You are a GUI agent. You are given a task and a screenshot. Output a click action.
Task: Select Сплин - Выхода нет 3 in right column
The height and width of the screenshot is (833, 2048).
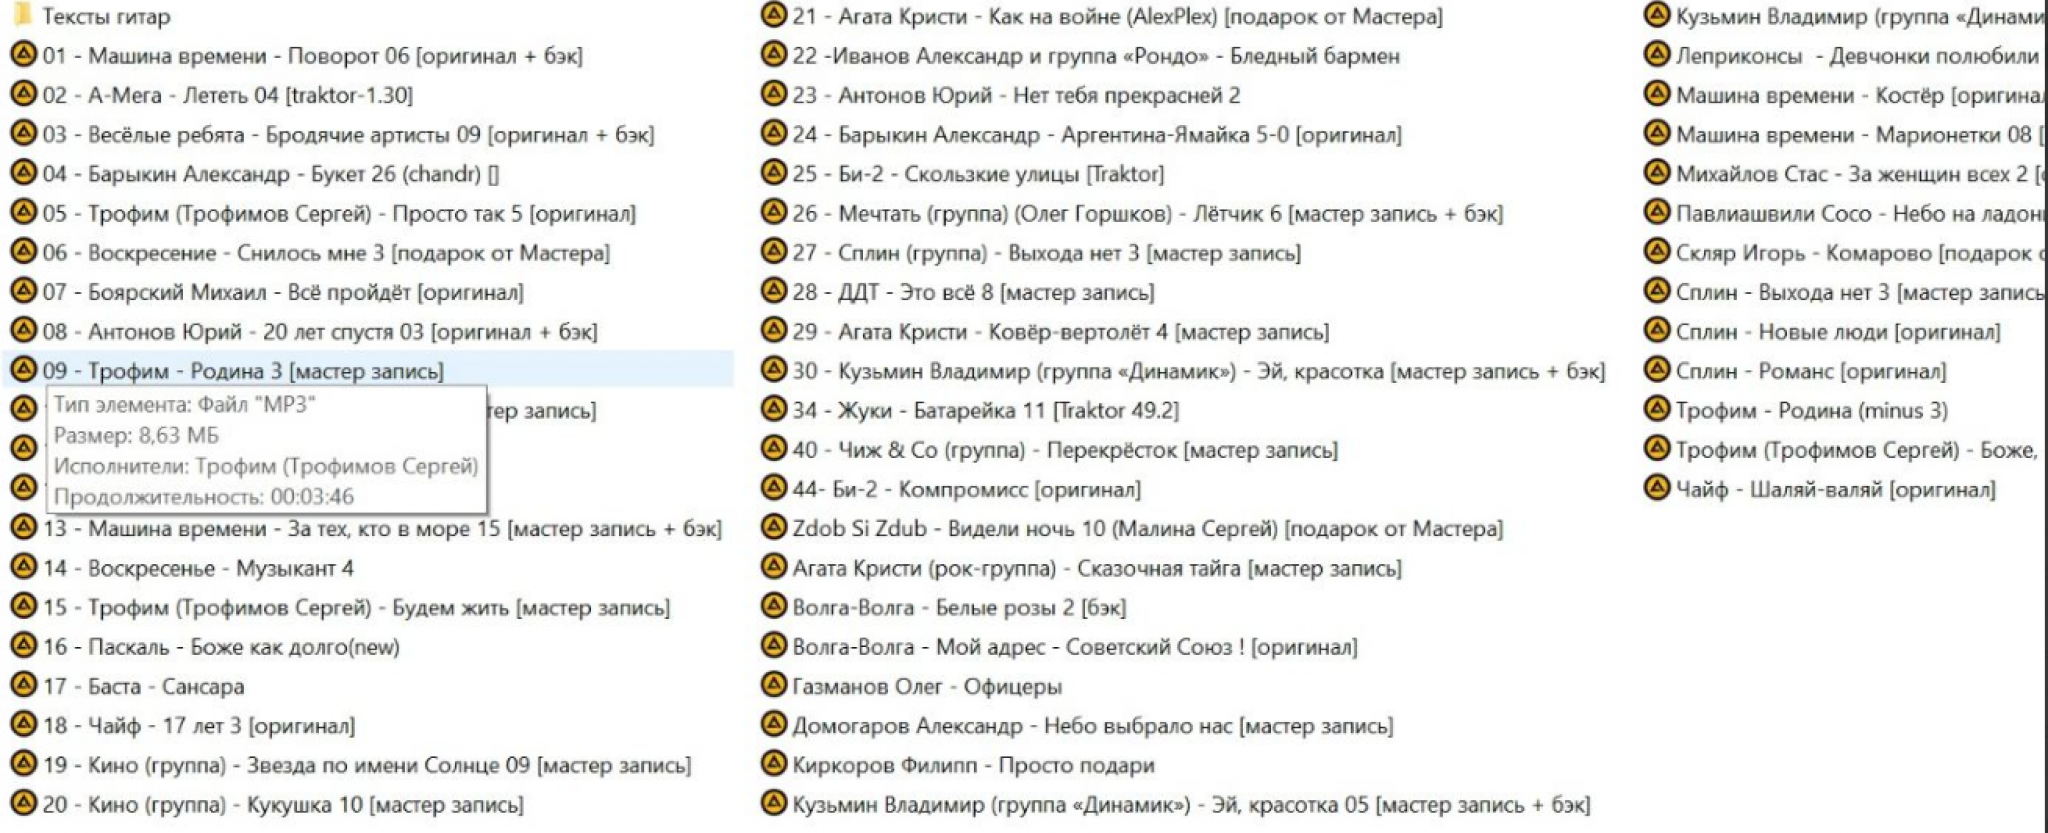point(1861,292)
